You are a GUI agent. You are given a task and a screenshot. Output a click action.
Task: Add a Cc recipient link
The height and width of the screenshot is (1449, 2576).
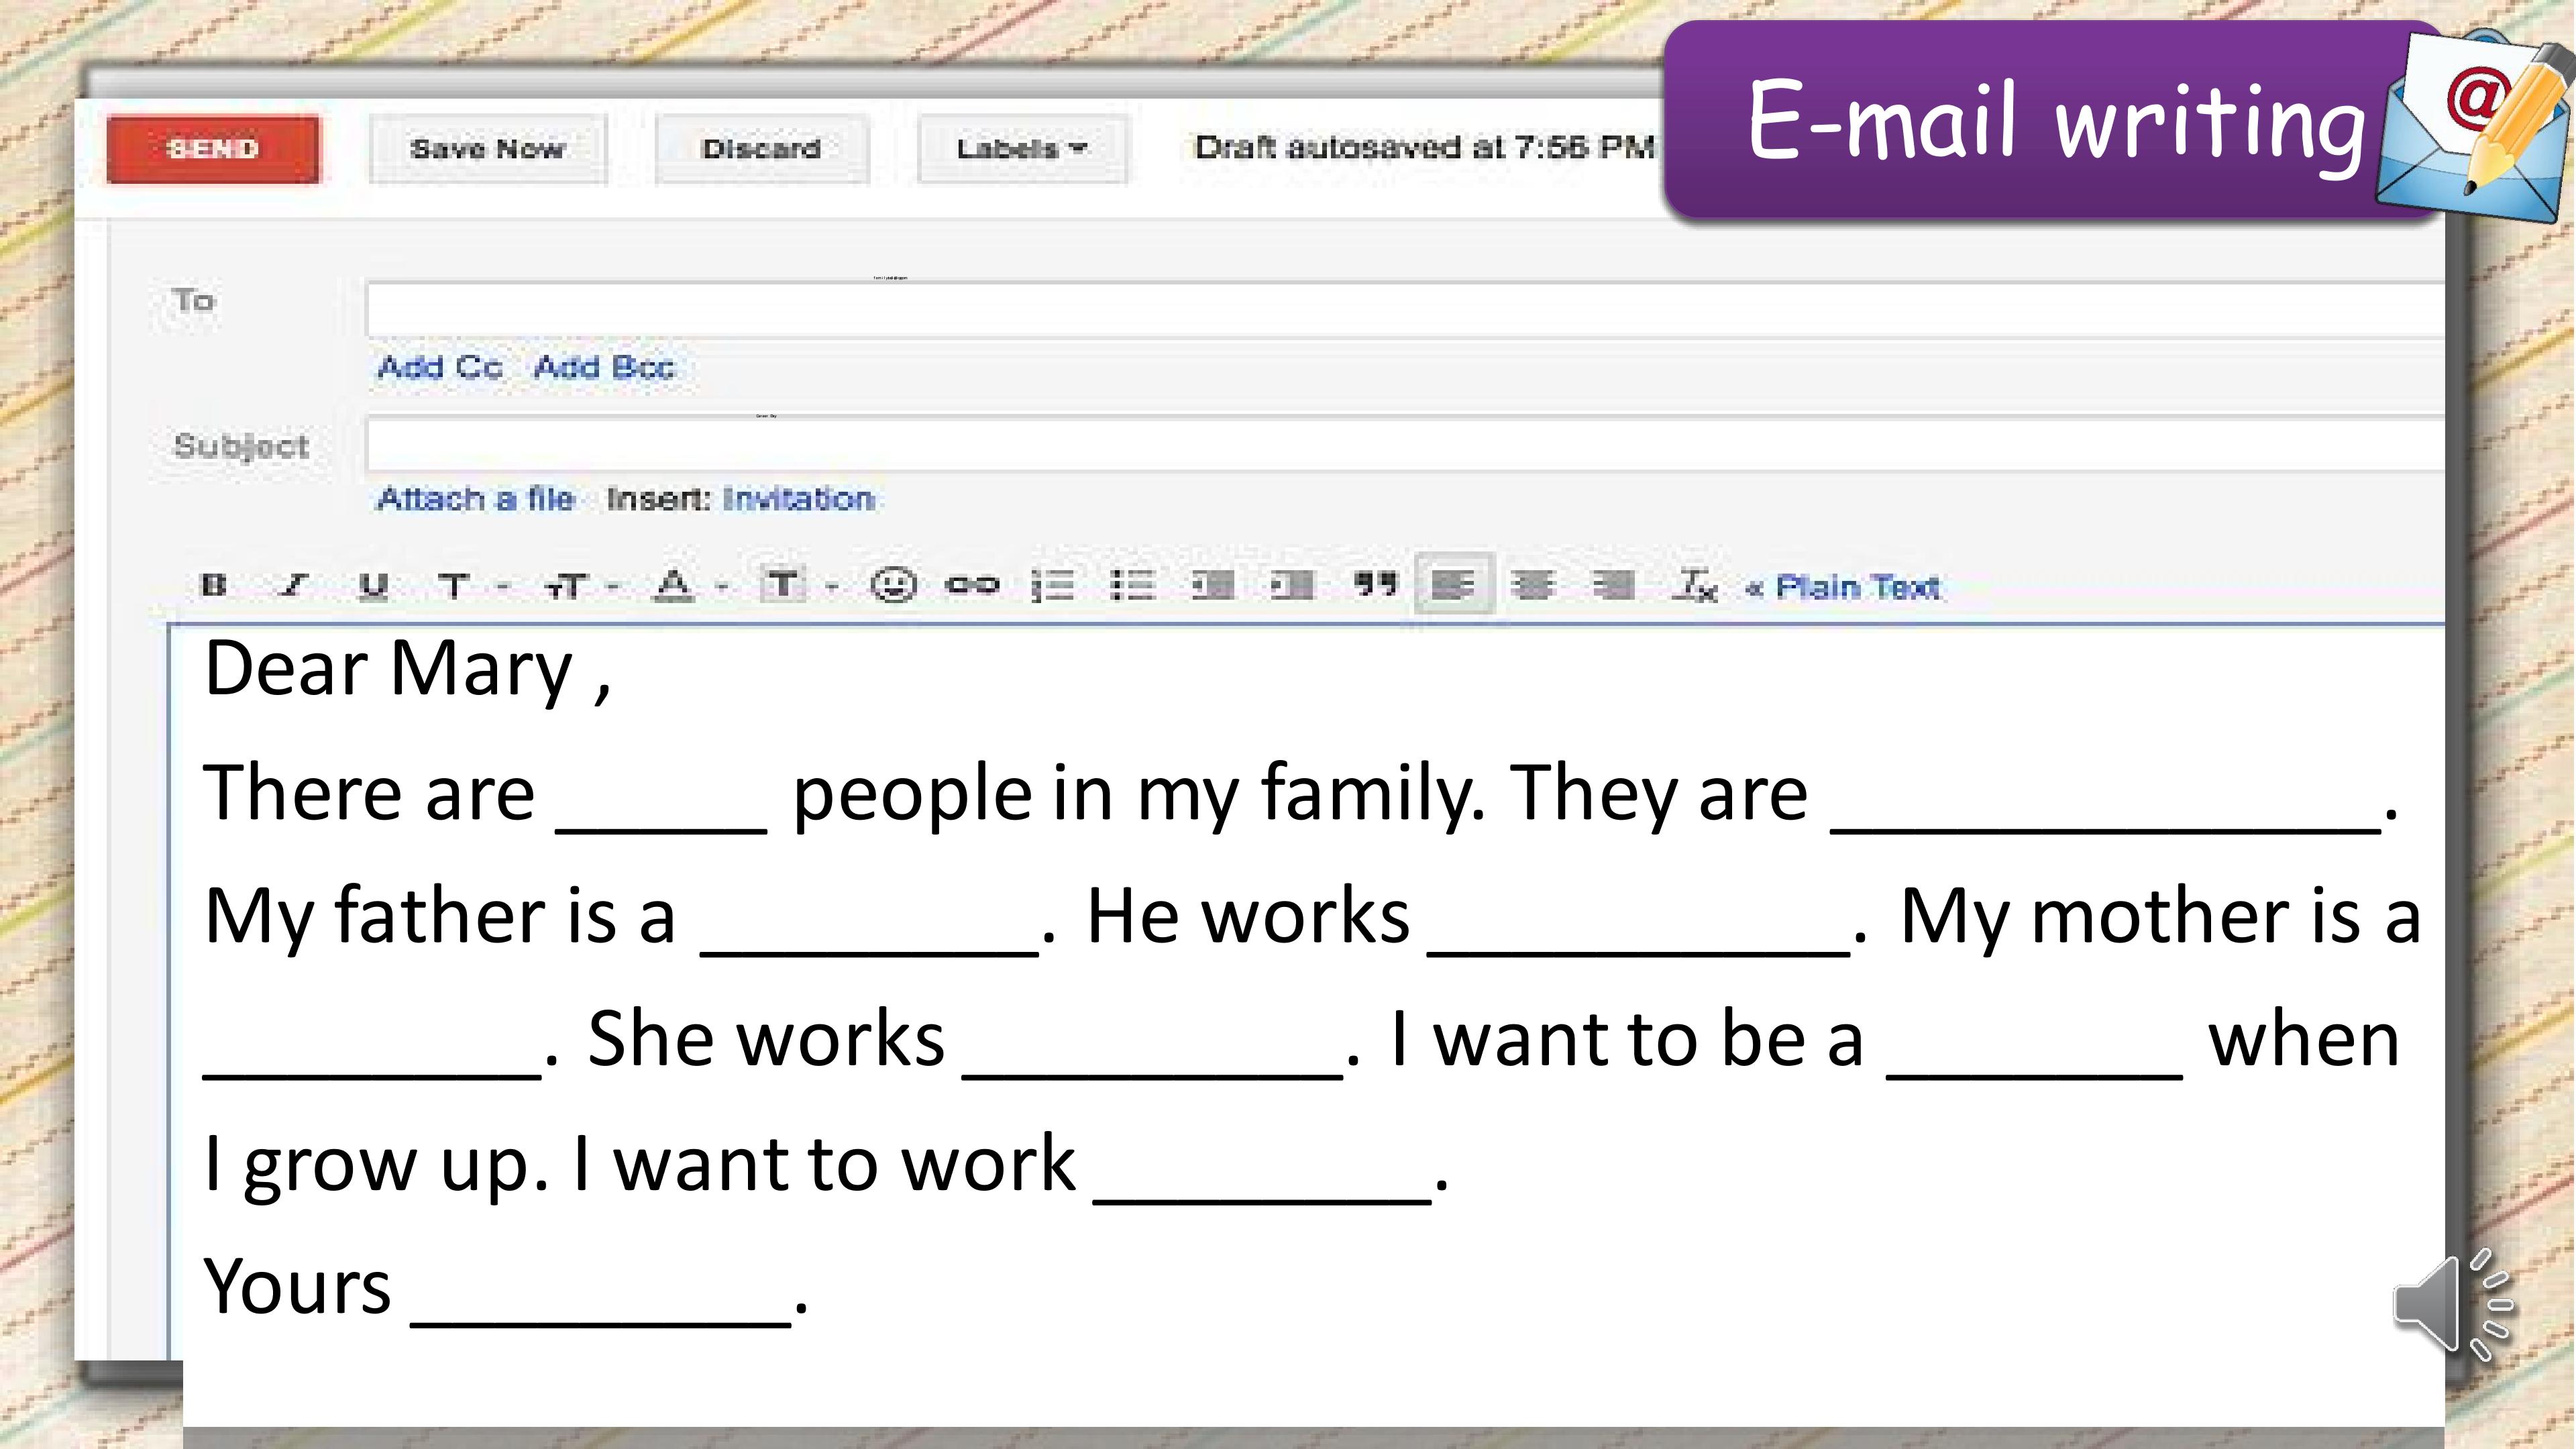coord(440,367)
